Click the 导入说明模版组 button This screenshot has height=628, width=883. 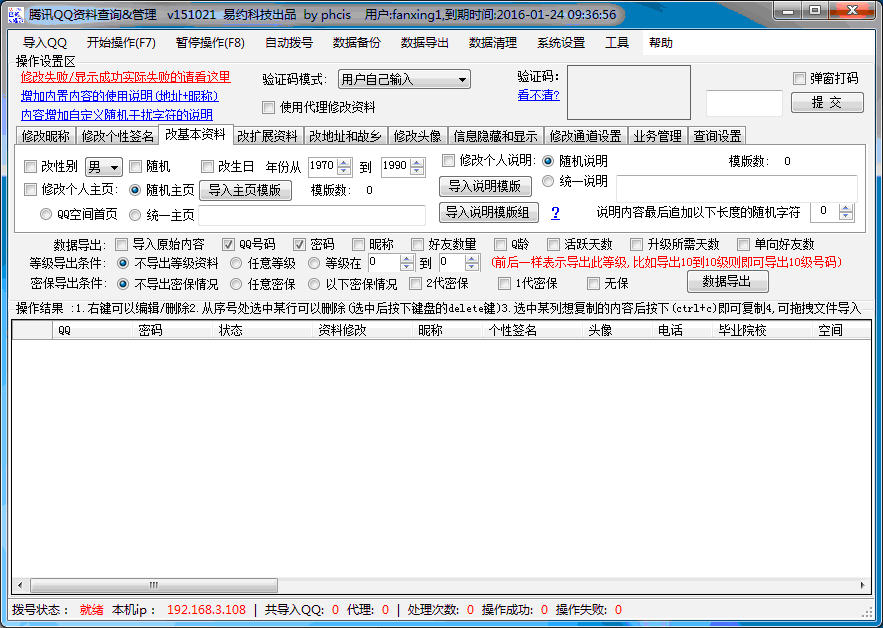[x=488, y=212]
